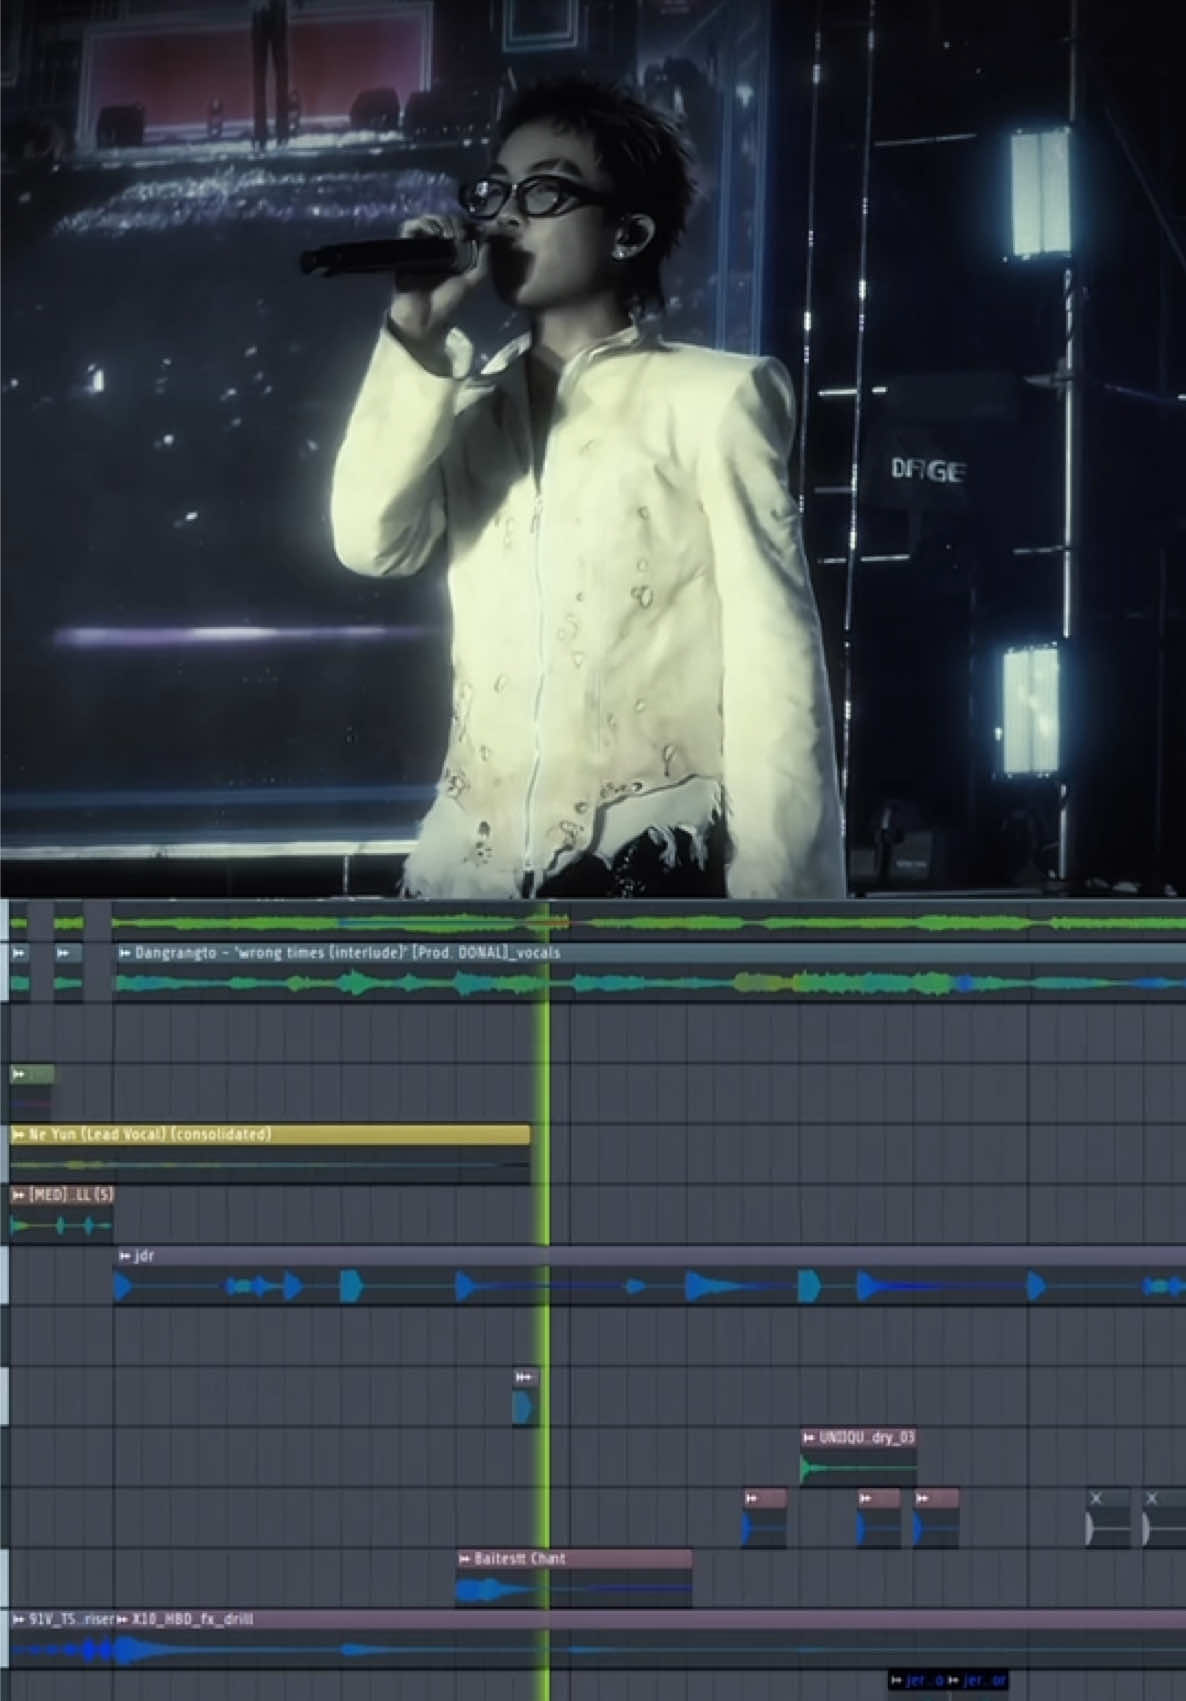The height and width of the screenshot is (1701, 1186).
Task: Click the singer video preview
Action: 593,449
